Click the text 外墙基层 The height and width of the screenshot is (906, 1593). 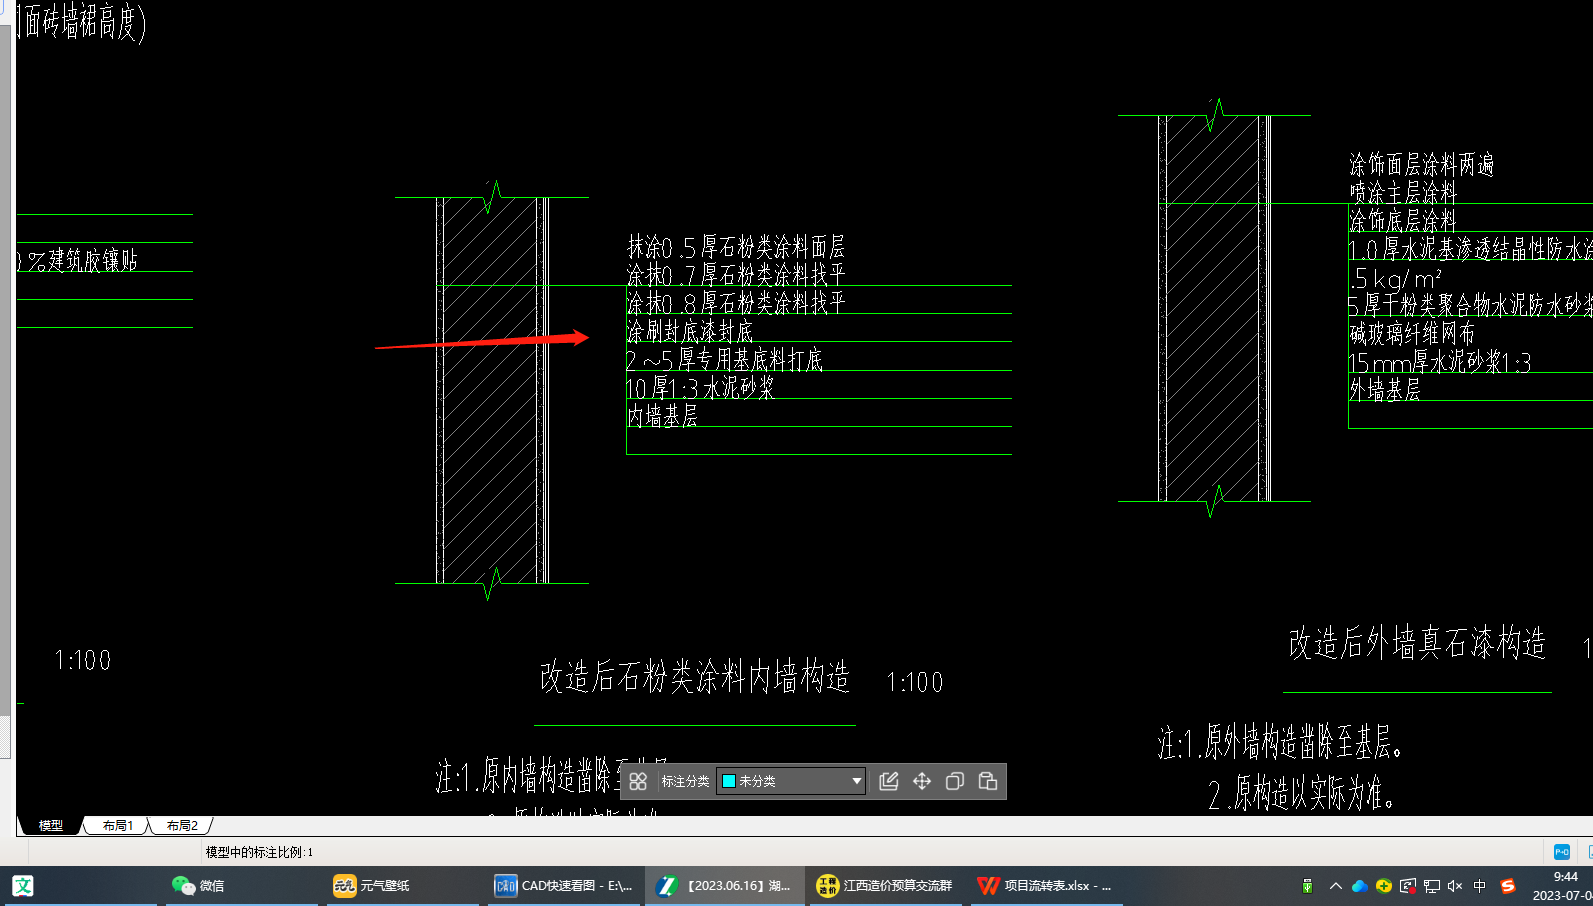coord(1385,390)
